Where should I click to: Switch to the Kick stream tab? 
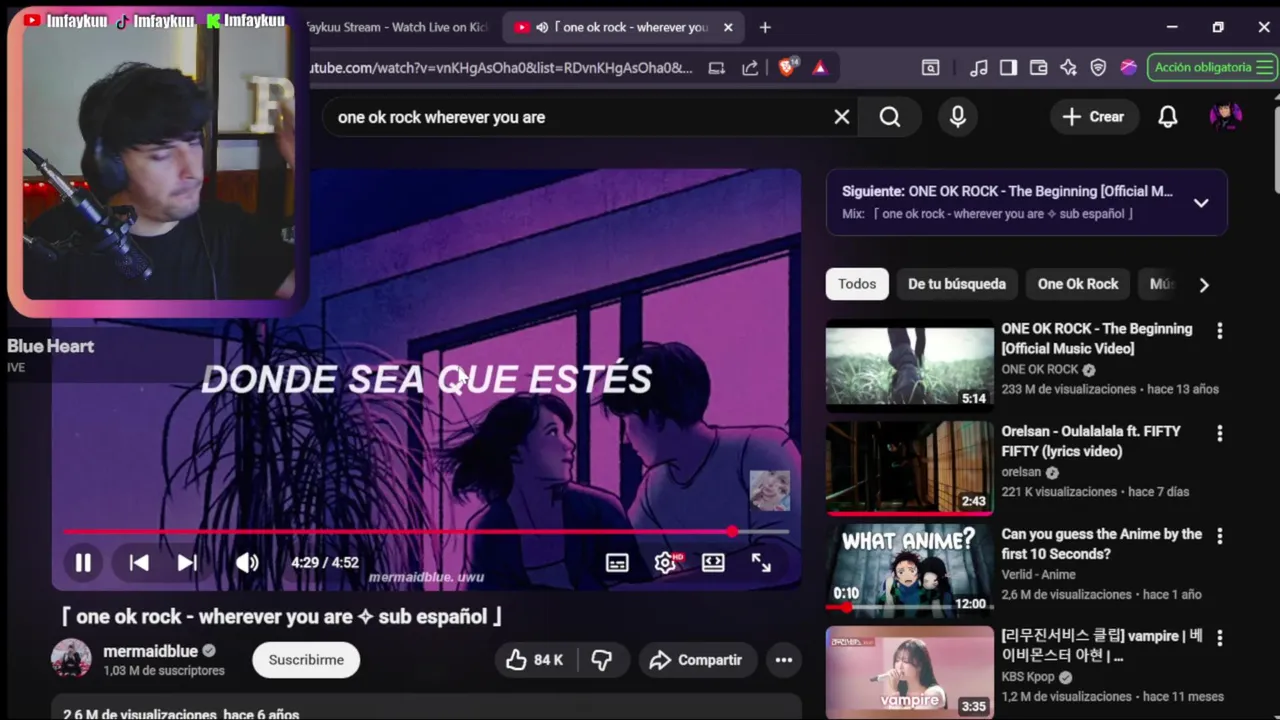(x=396, y=27)
